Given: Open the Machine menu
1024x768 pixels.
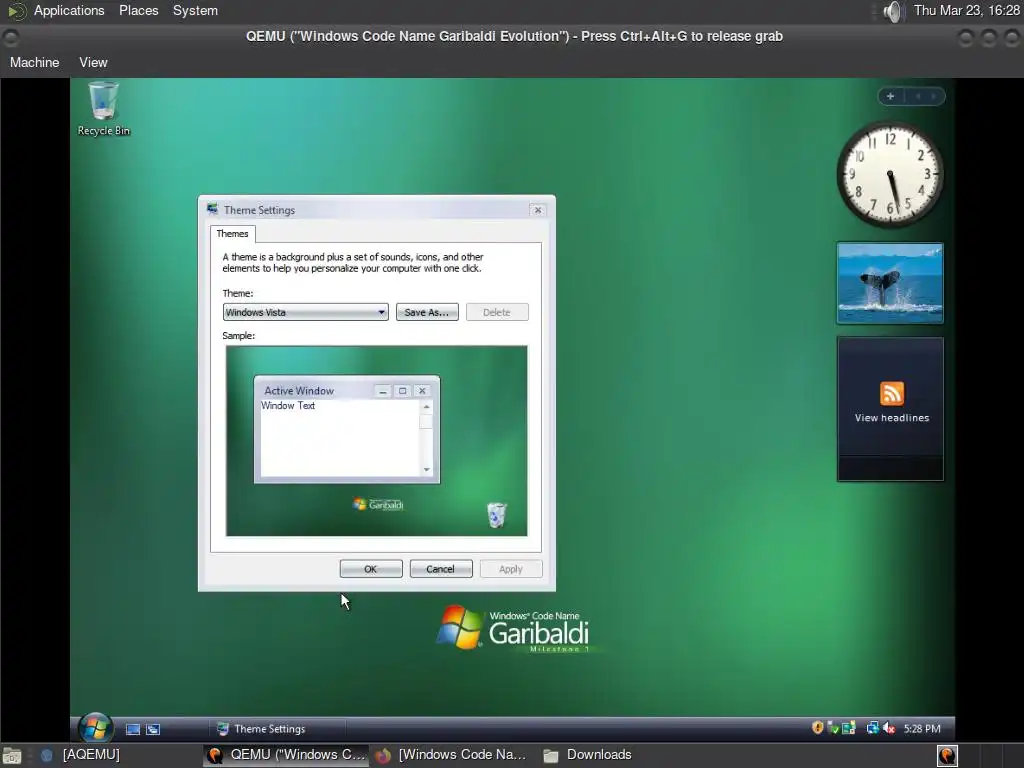Looking at the screenshot, I should (x=35, y=63).
